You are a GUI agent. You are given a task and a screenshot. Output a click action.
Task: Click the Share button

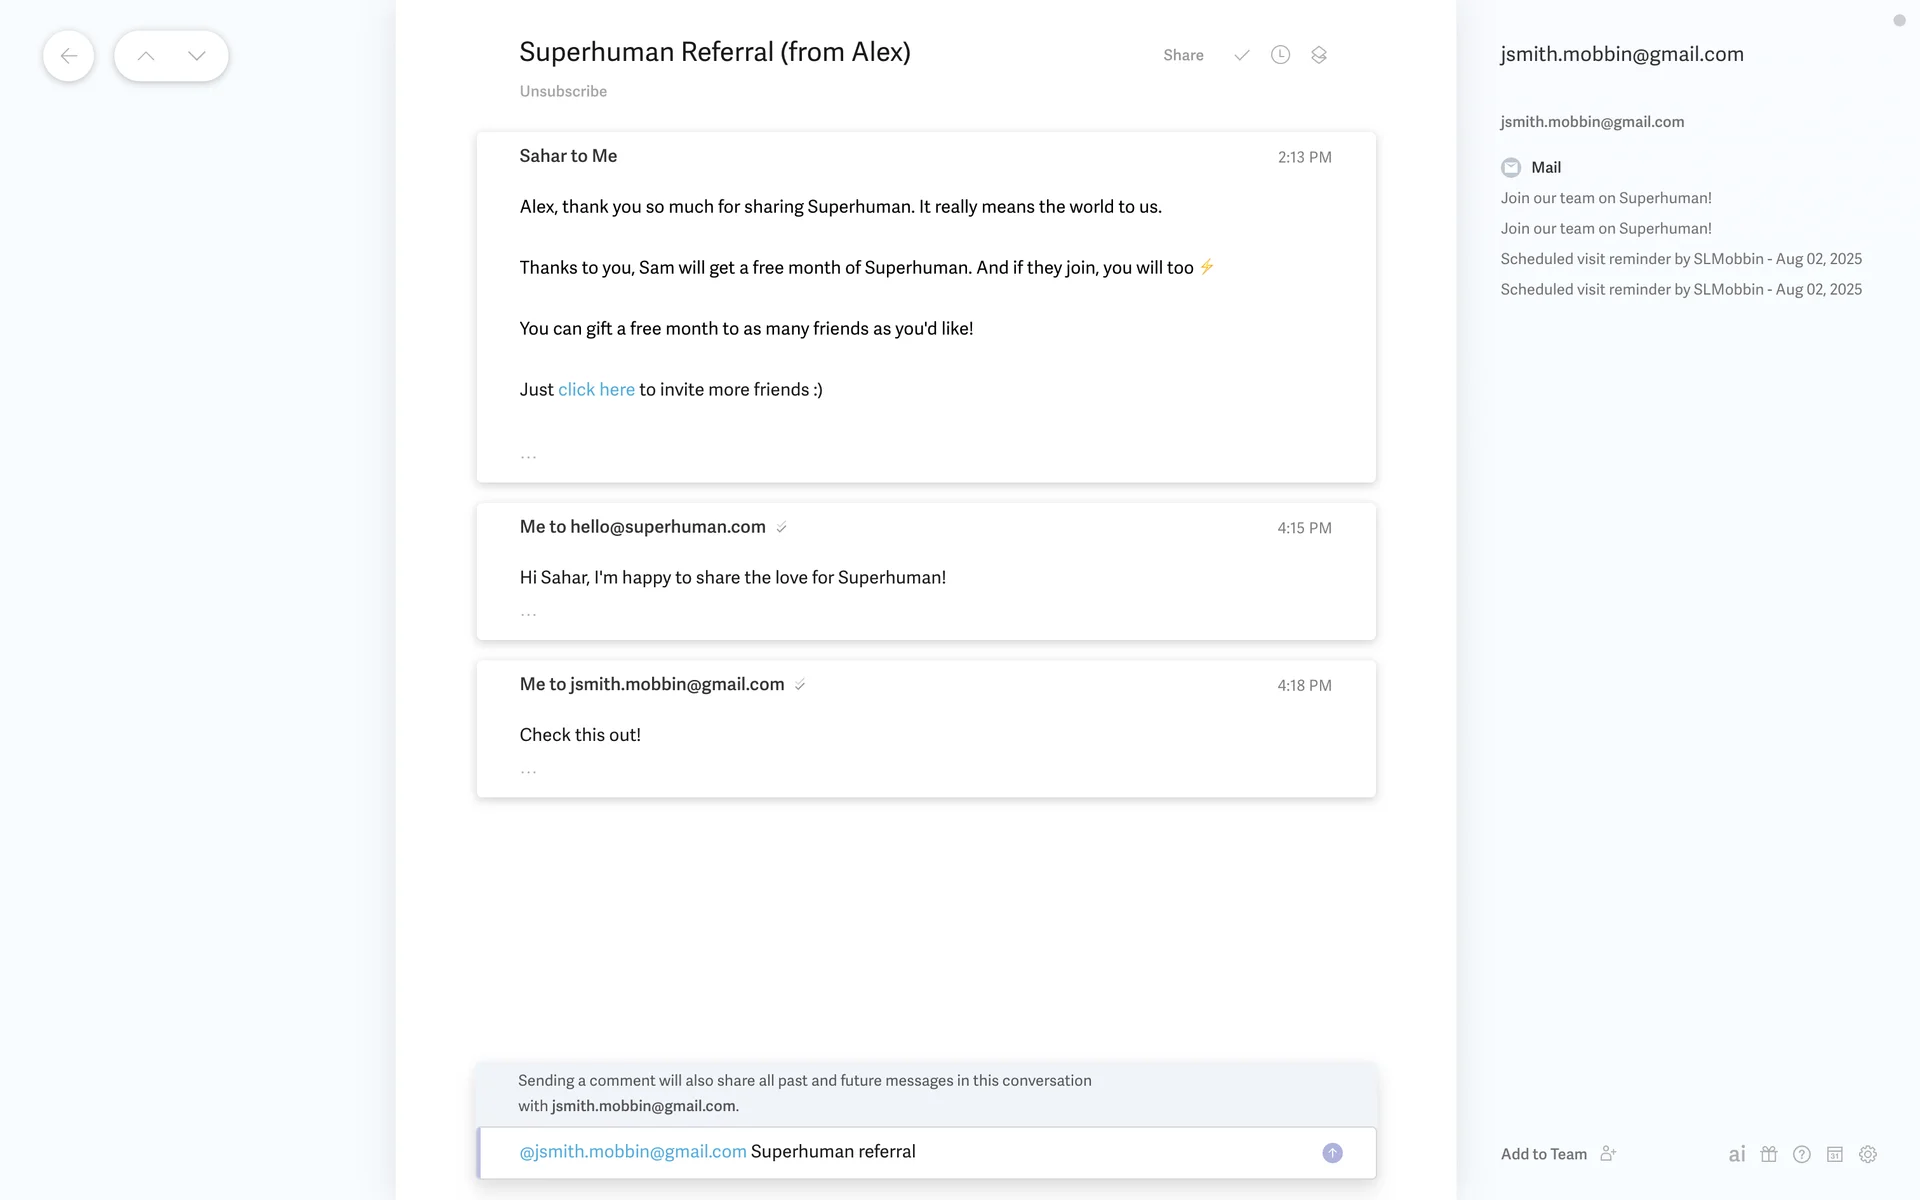(x=1183, y=55)
